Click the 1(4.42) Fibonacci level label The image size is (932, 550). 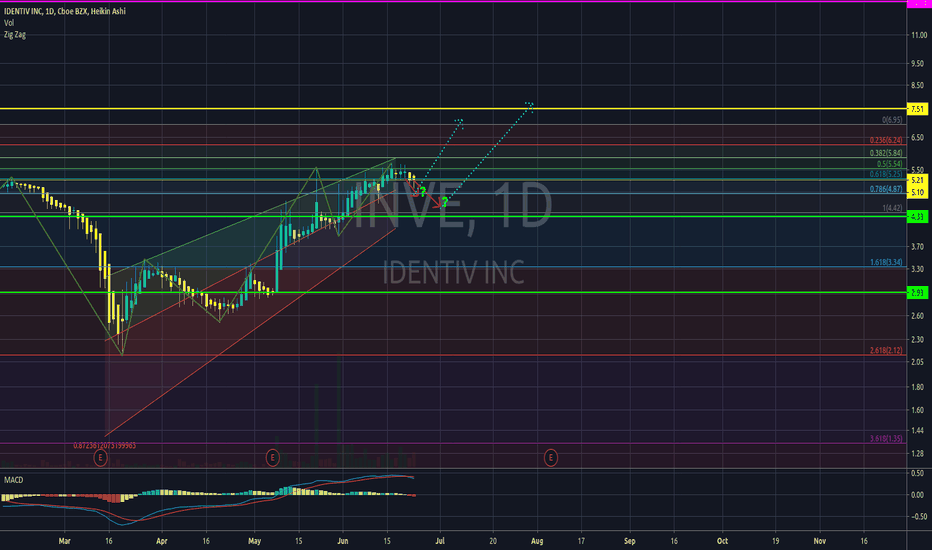pyautogui.click(x=892, y=208)
